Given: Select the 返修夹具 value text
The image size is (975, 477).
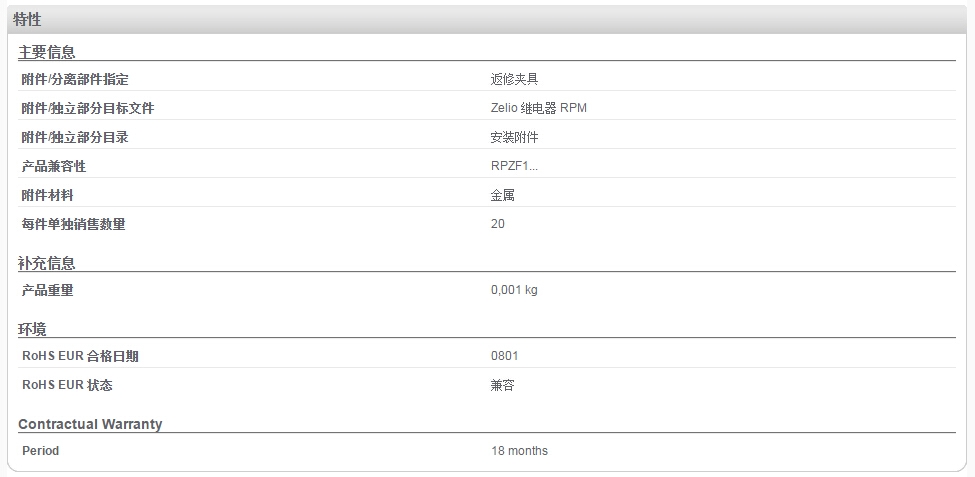Looking at the screenshot, I should pos(514,80).
